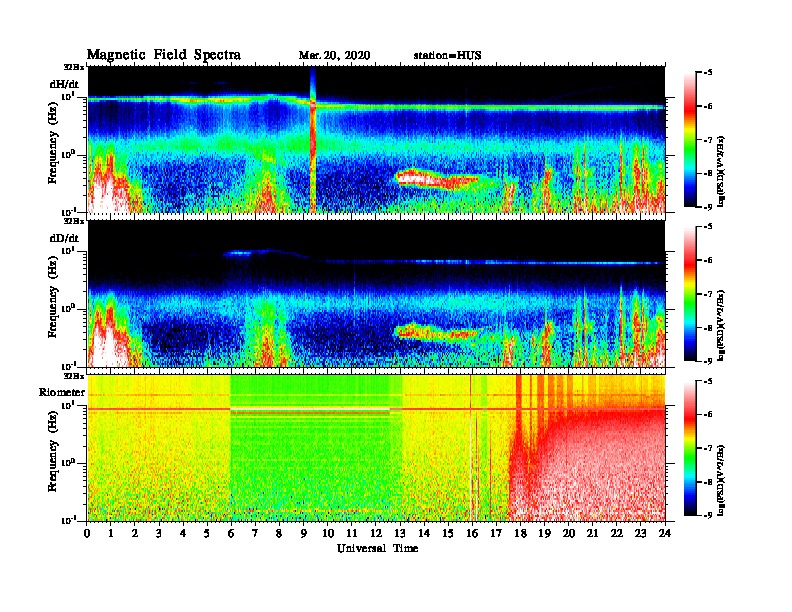Click the "station=HUS" label
792x612 pixels.
click(x=448, y=56)
